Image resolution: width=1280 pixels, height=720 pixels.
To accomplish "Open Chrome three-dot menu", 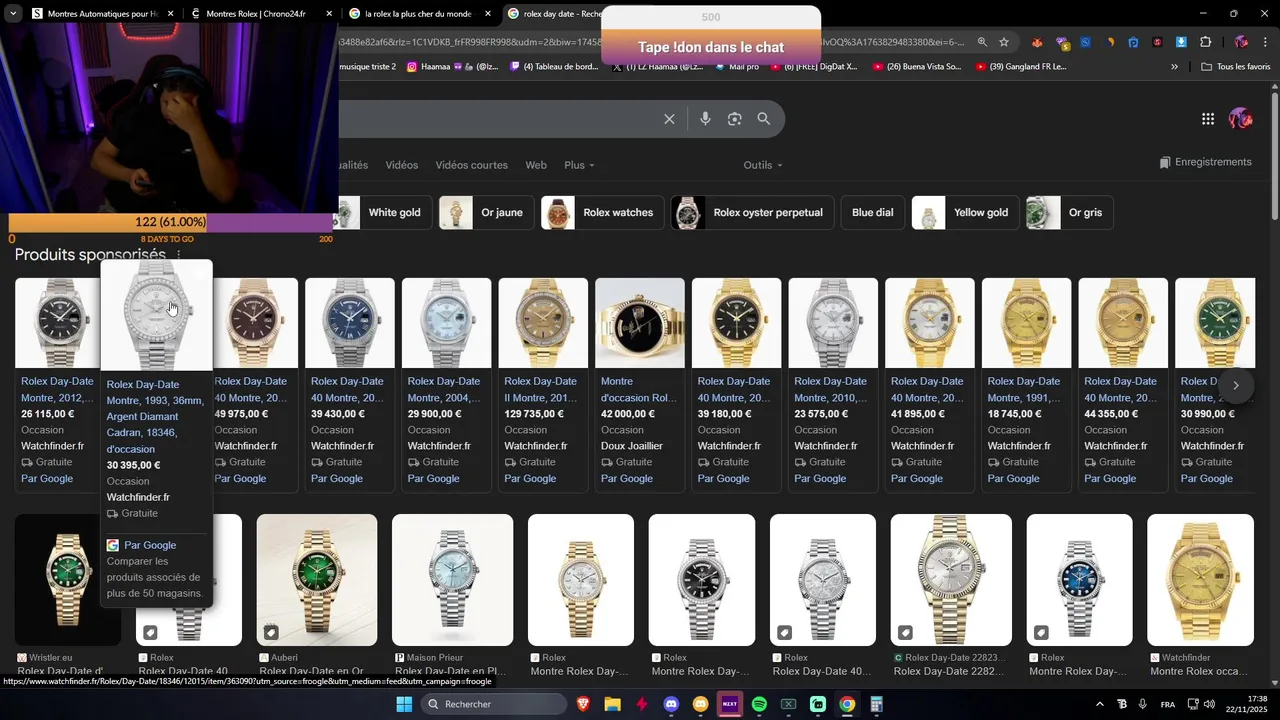I will tap(1265, 42).
